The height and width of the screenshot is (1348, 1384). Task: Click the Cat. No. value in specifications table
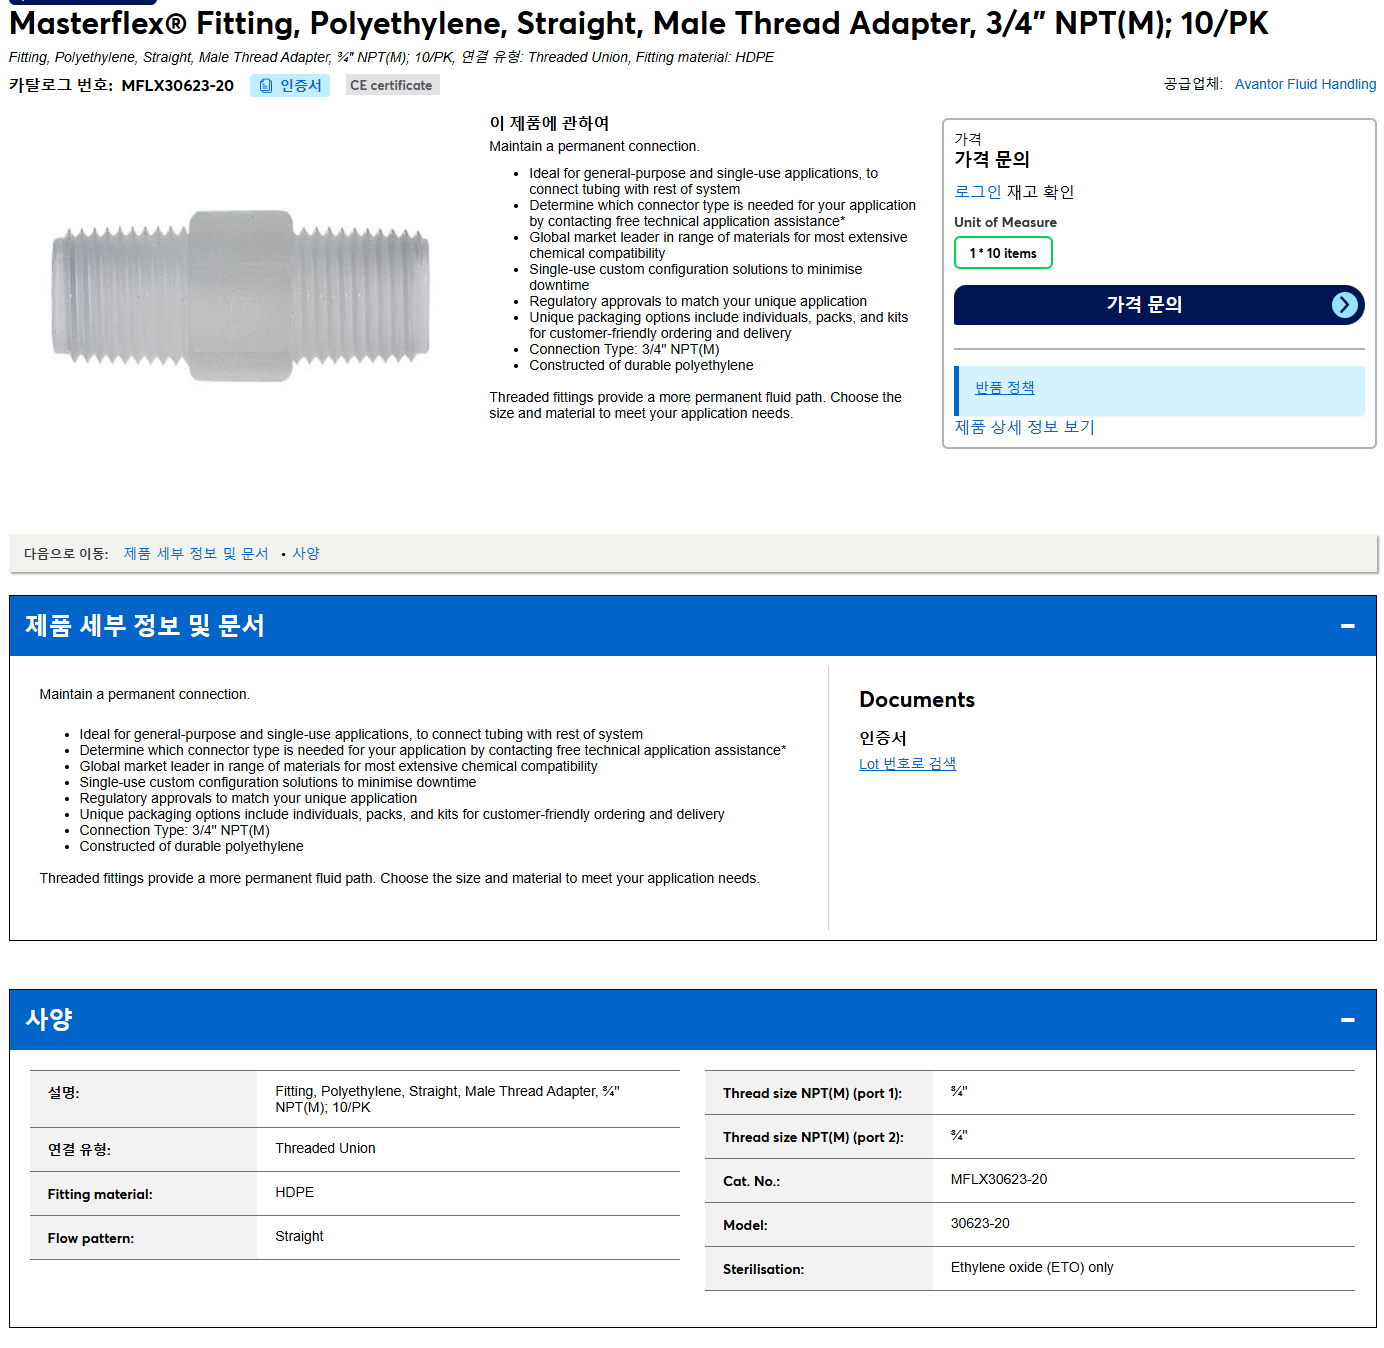pos(999,1179)
